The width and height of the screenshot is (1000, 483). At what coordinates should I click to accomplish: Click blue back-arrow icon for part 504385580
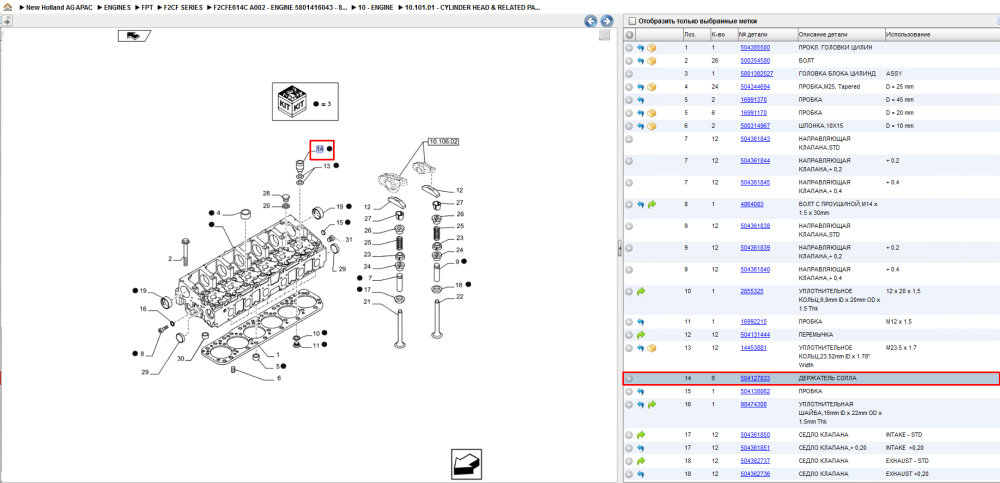pos(640,48)
